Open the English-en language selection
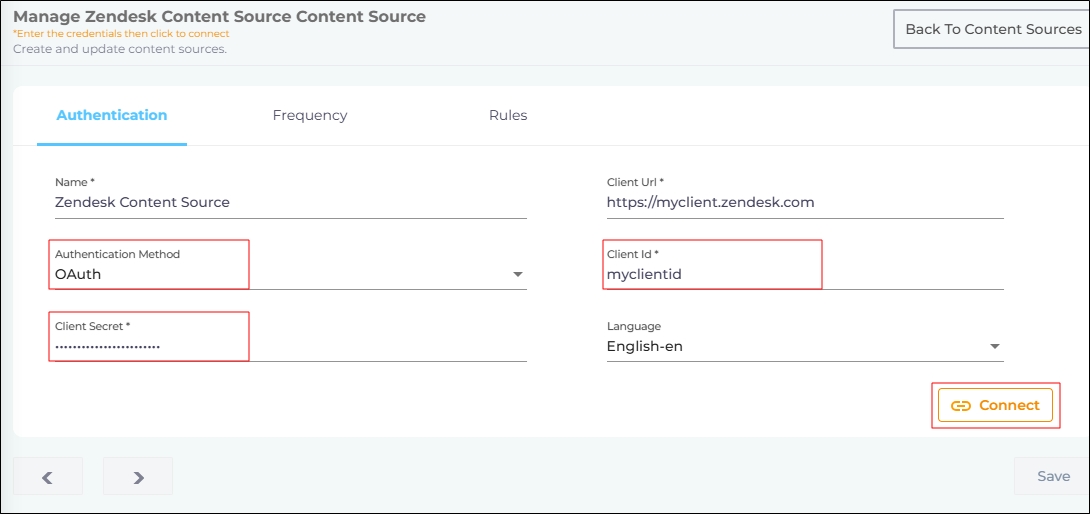The width and height of the screenshot is (1090, 514). point(645,346)
